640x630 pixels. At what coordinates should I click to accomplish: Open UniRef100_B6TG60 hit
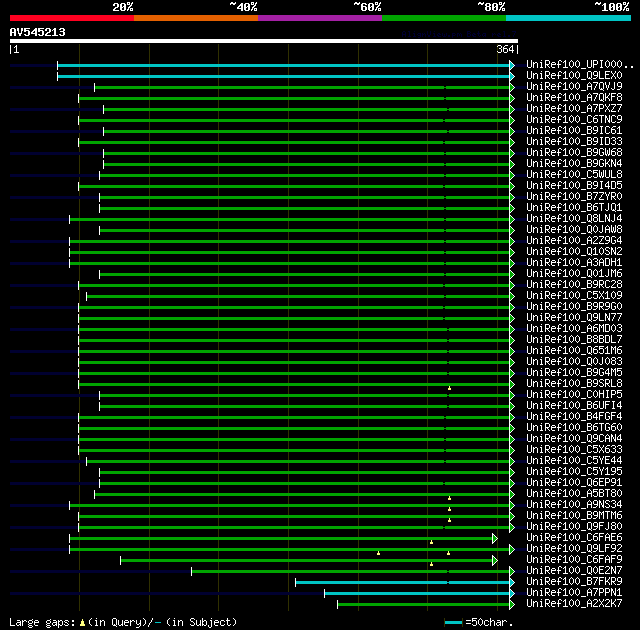[574, 428]
